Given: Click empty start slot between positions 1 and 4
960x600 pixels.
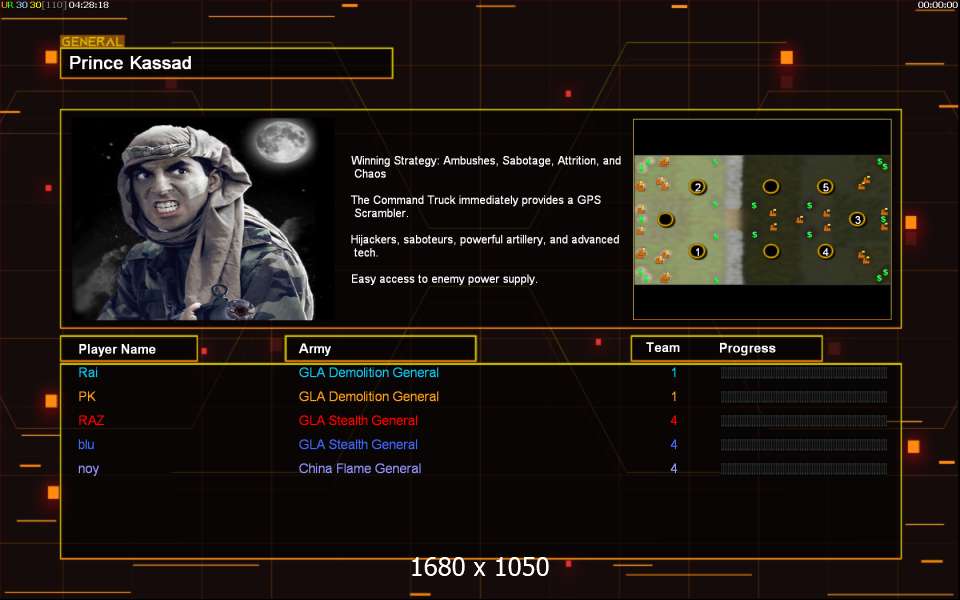Looking at the screenshot, I should click(771, 251).
